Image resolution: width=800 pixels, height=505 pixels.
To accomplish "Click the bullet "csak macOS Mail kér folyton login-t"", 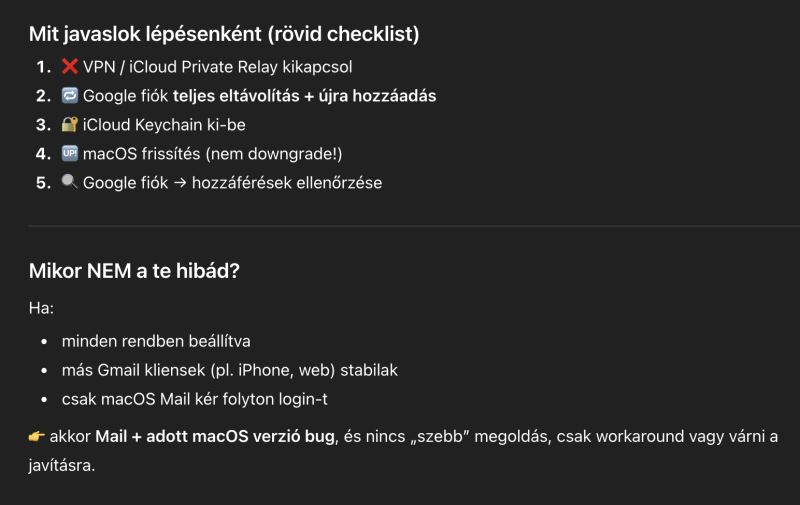I will pos(192,400).
